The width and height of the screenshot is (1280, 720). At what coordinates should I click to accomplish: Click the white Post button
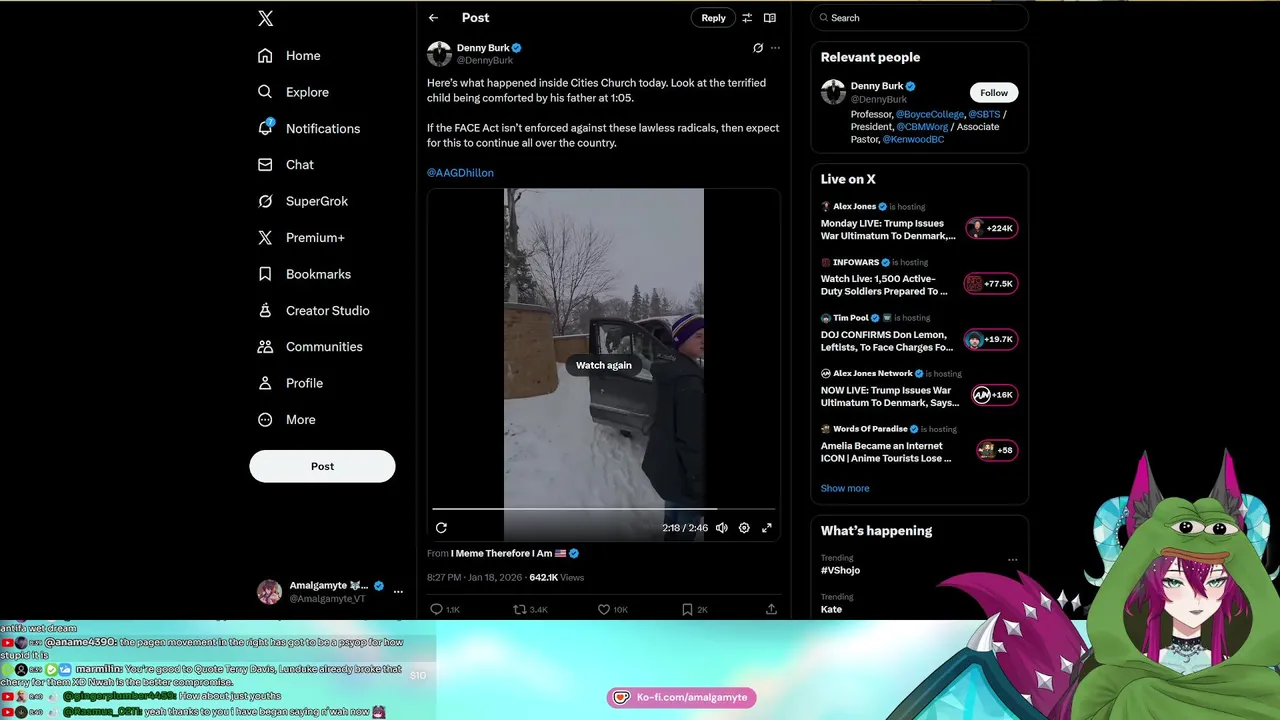tap(322, 466)
